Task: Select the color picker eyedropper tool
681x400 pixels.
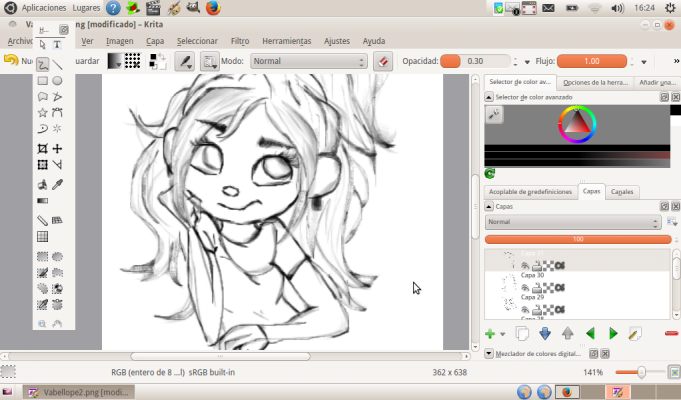Action: point(57,185)
